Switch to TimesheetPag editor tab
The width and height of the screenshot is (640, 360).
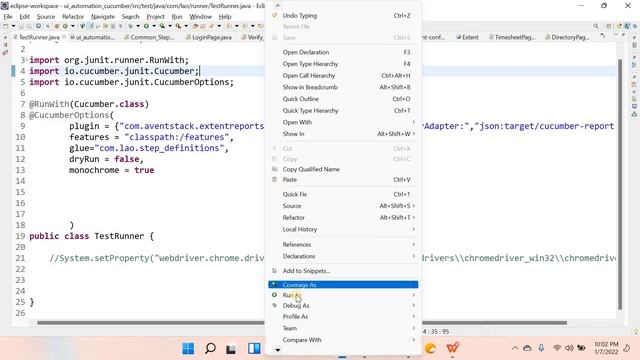(512, 37)
